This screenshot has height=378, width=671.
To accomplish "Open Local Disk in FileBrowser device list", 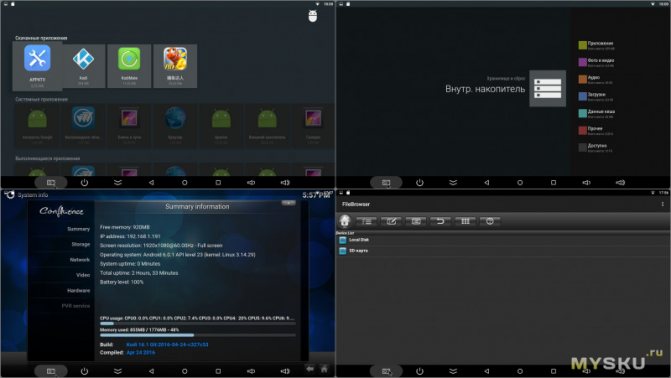I will tap(503, 240).
